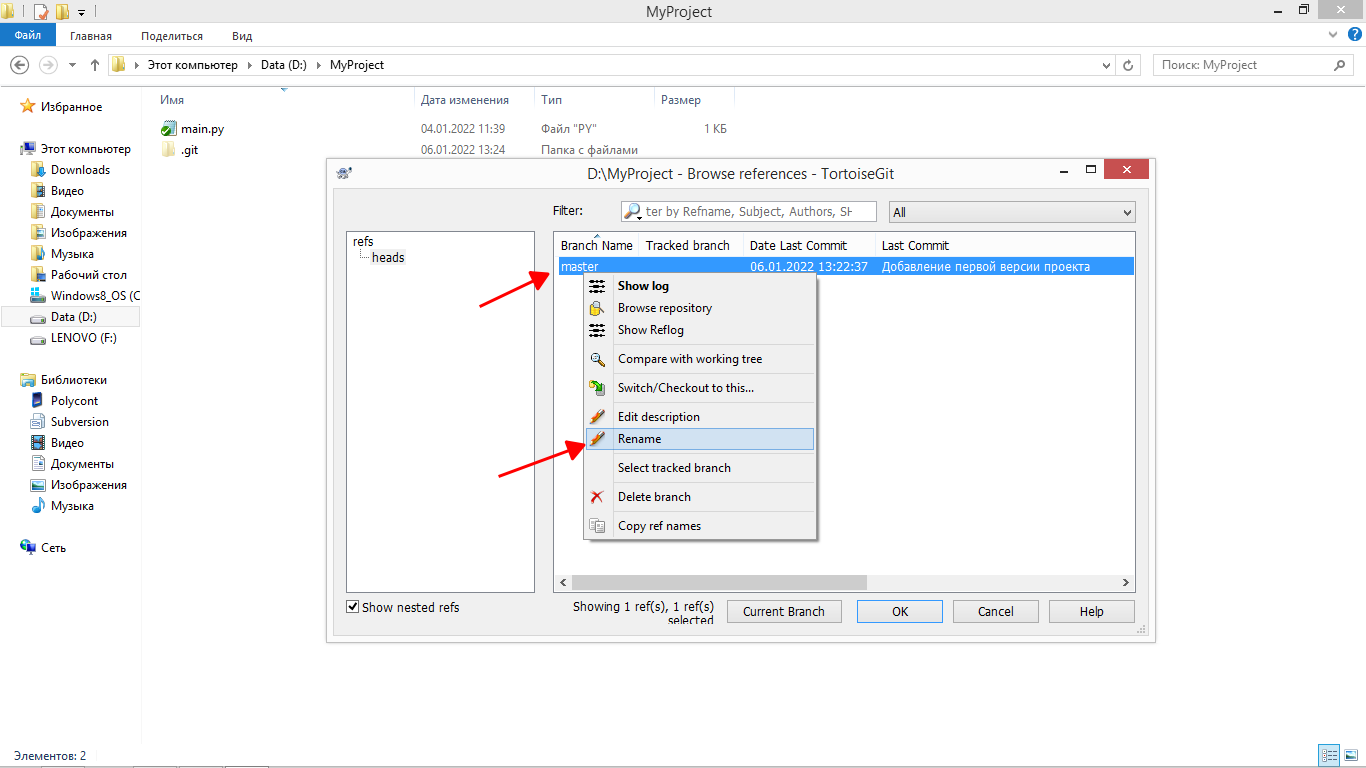1366x768 pixels.
Task: Open the Этот компьютер breadcrumb
Action: tap(193, 65)
